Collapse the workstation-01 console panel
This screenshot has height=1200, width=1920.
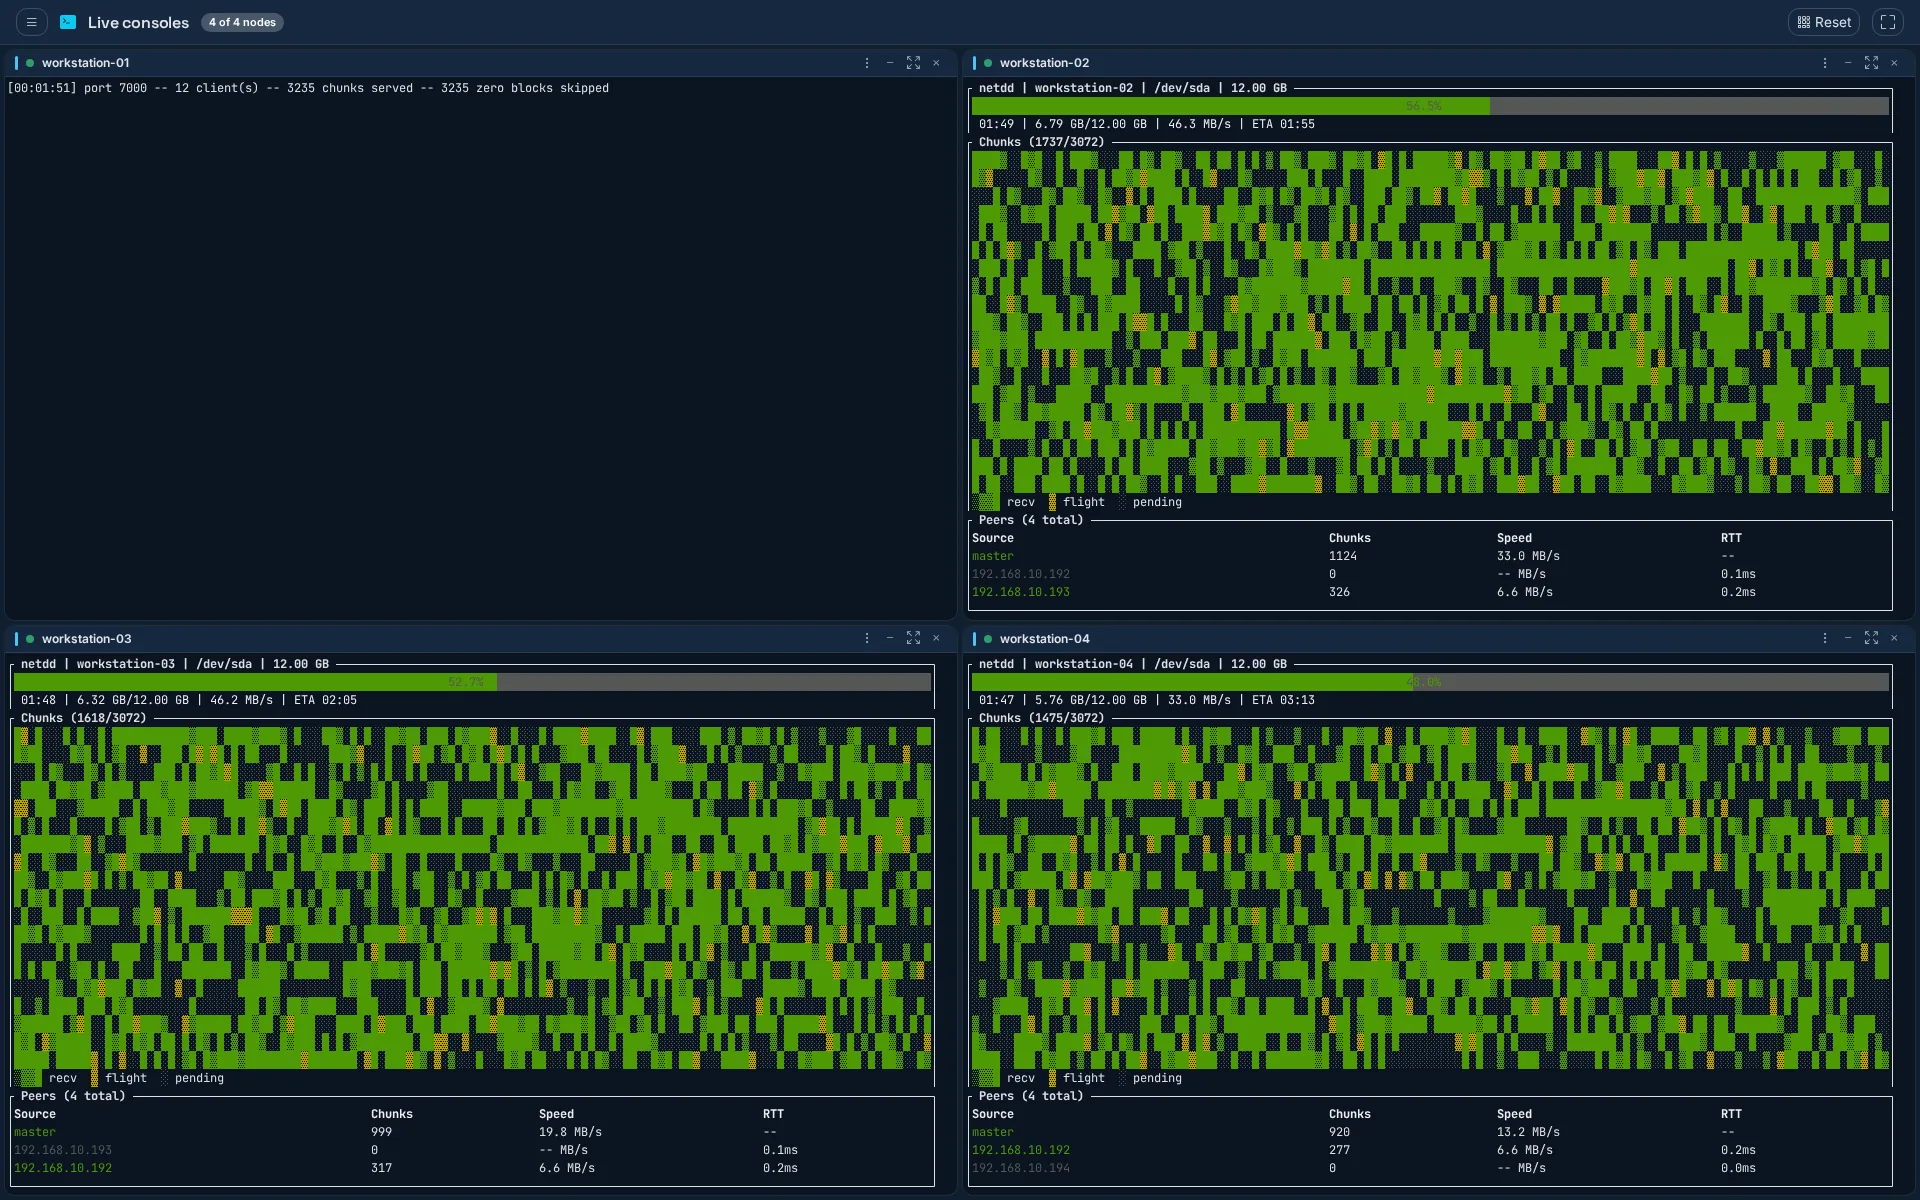point(890,63)
